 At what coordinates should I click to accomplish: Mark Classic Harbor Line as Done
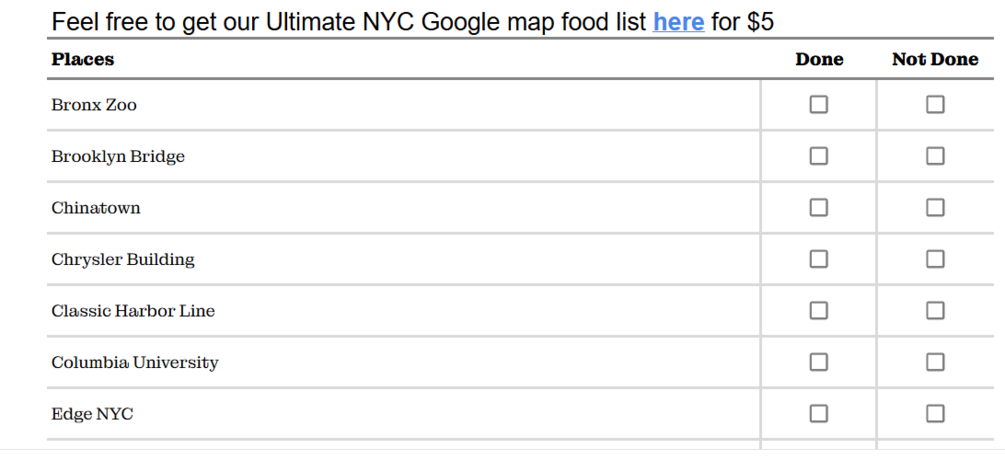point(818,311)
